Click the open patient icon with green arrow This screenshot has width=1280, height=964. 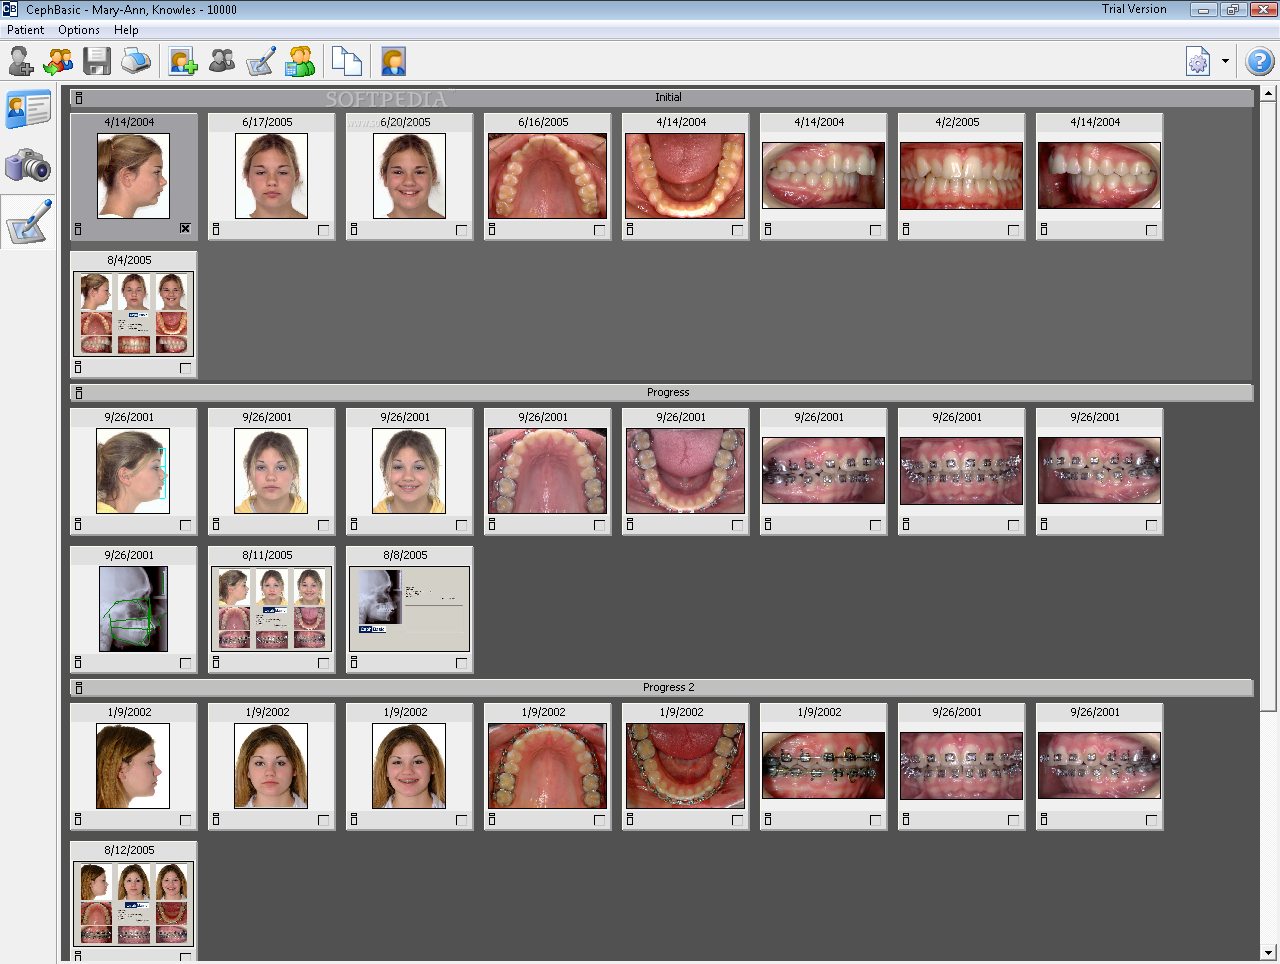(x=59, y=61)
